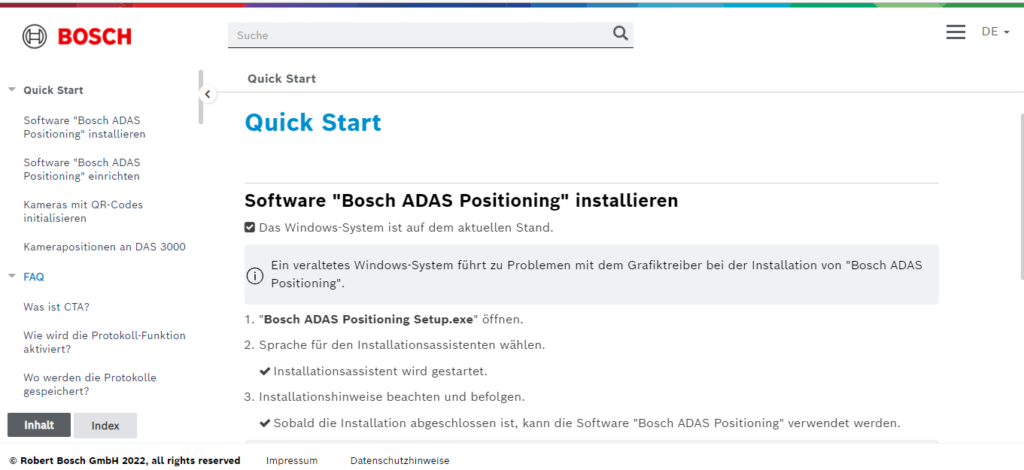This screenshot has width=1024, height=470.
Task: Open "Software Bosch ADAS Positioning einrichten" in the sidebar
Action: [82, 169]
